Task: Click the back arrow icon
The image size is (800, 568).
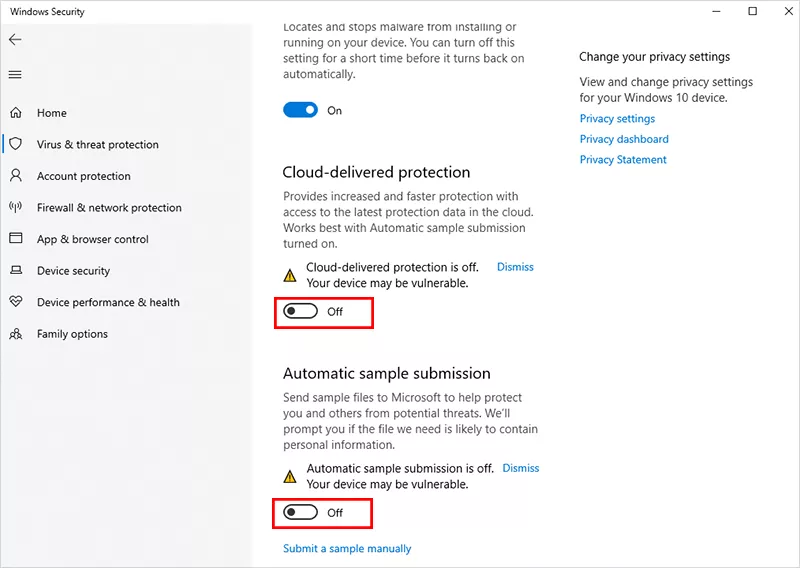Action: click(x=15, y=40)
